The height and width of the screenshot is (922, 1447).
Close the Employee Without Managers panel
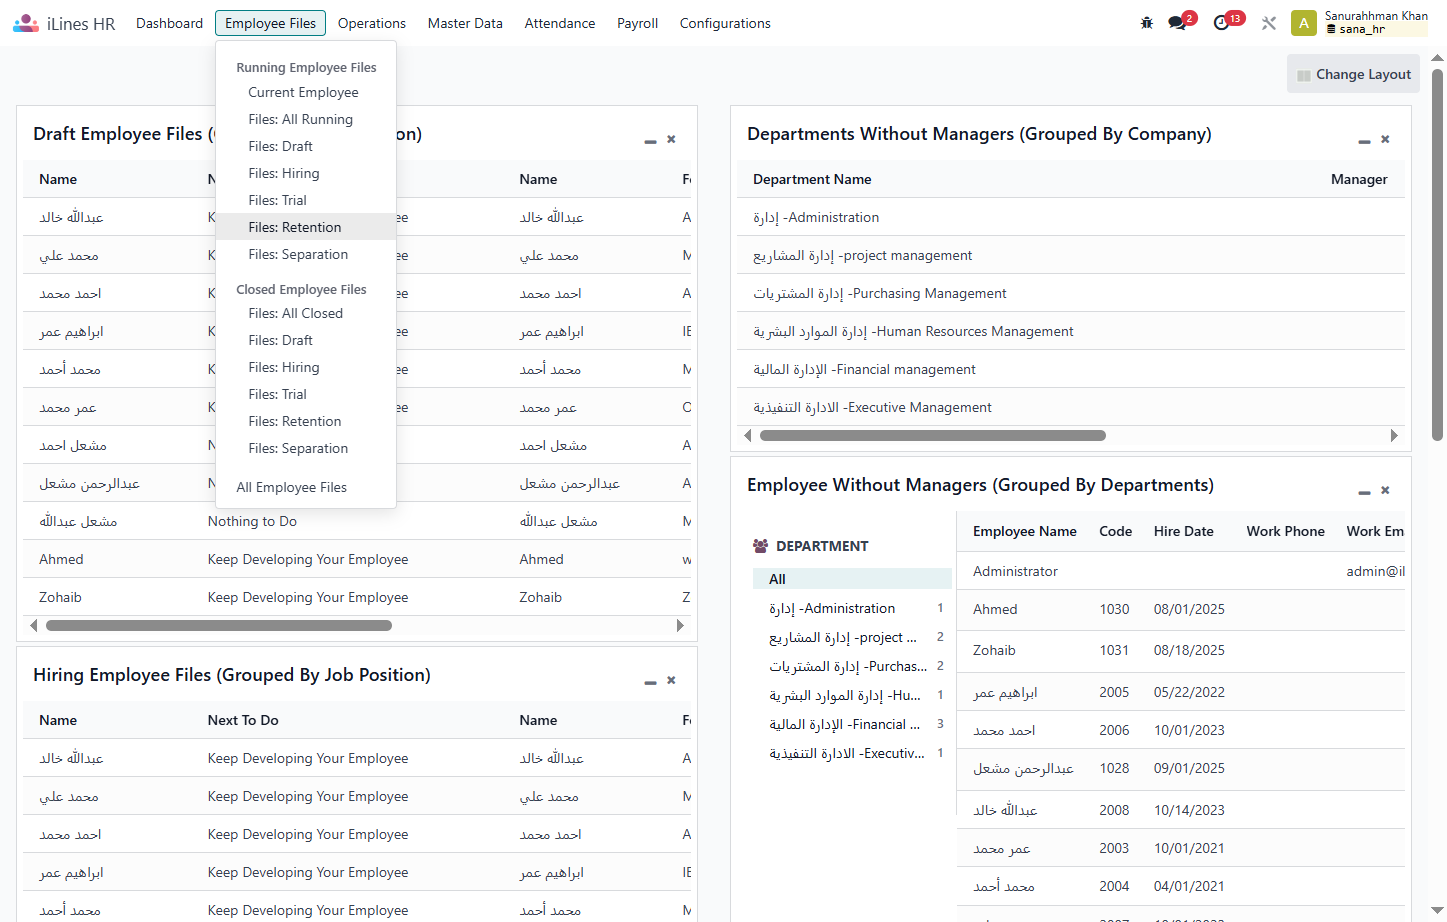1385,490
